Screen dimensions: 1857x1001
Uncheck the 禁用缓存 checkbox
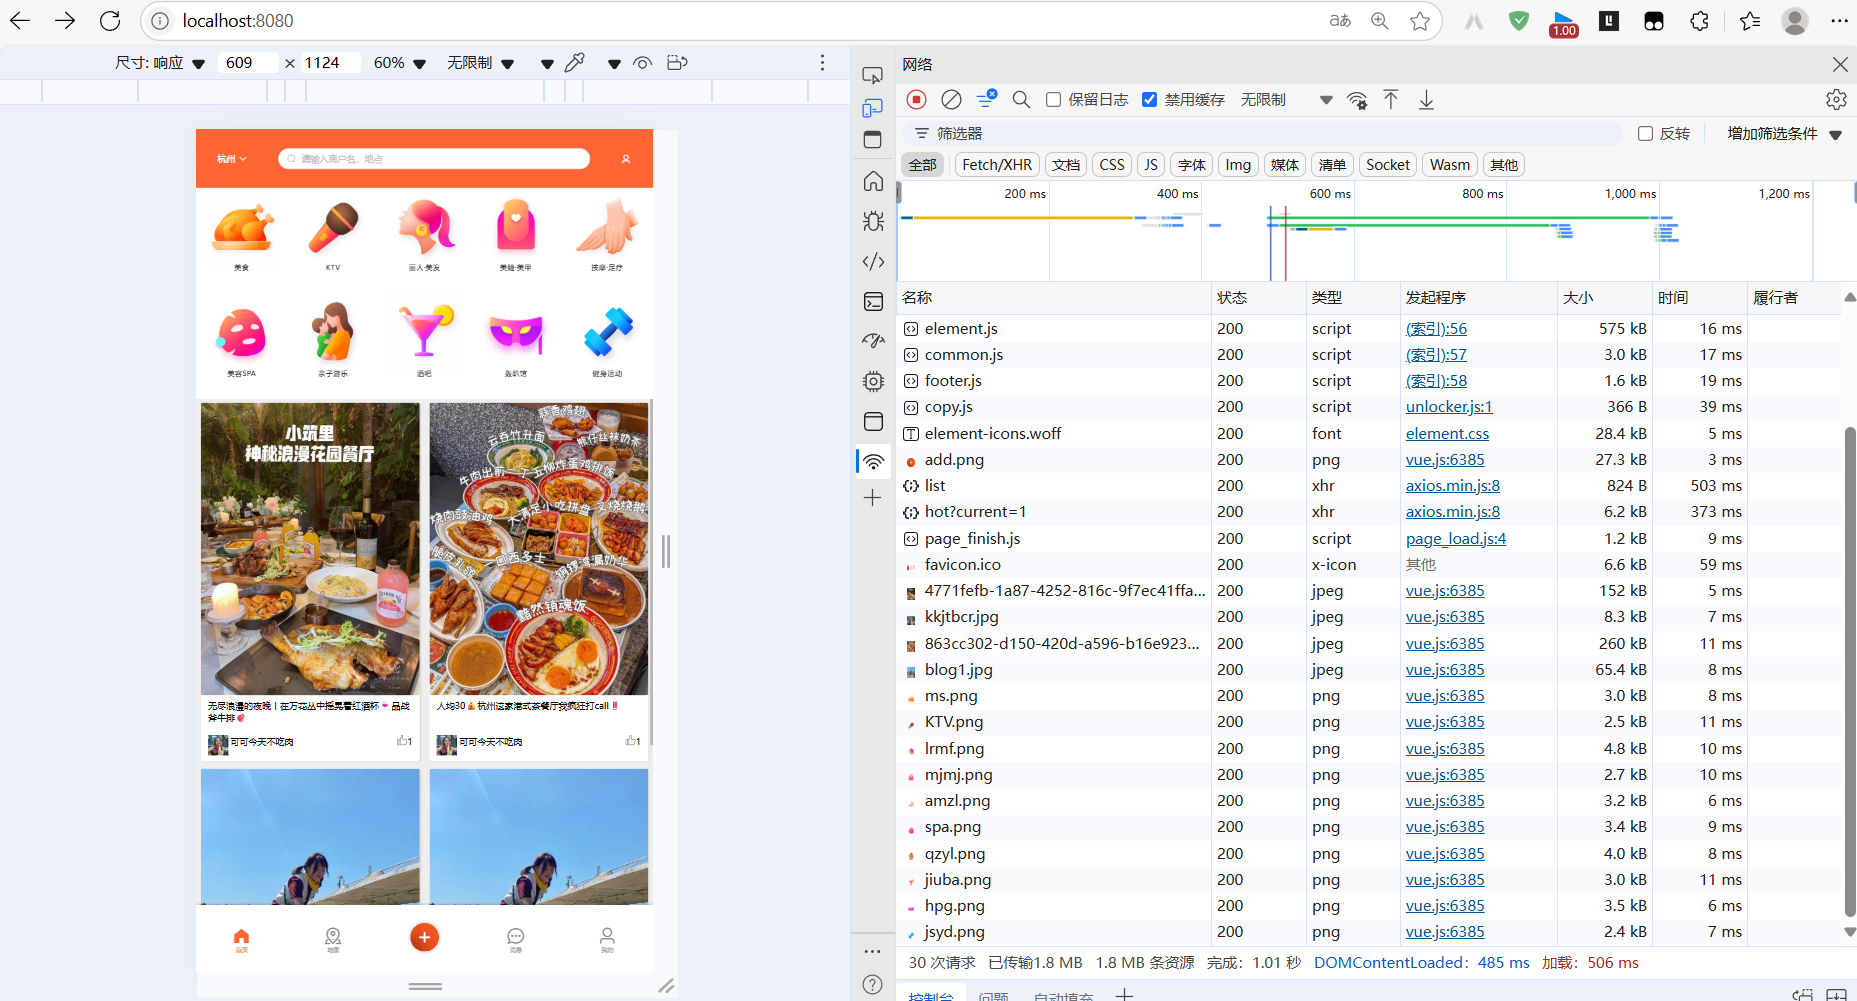pyautogui.click(x=1150, y=99)
